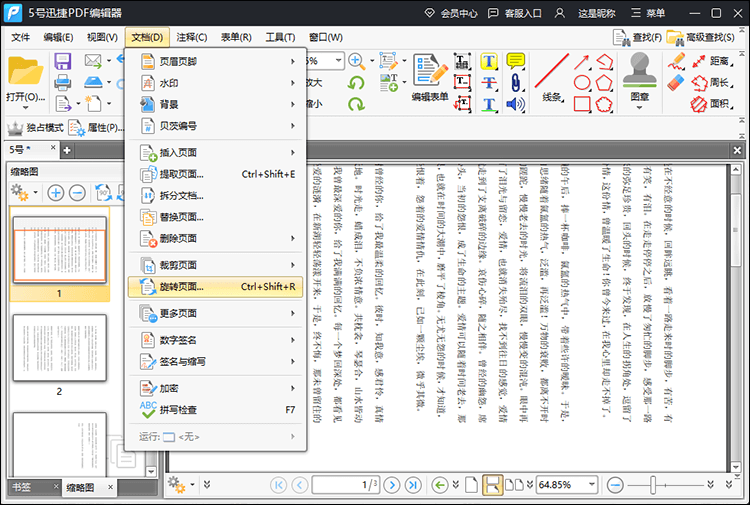Click the email envelope icon
This screenshot has height=505, width=750.
[x=93, y=61]
